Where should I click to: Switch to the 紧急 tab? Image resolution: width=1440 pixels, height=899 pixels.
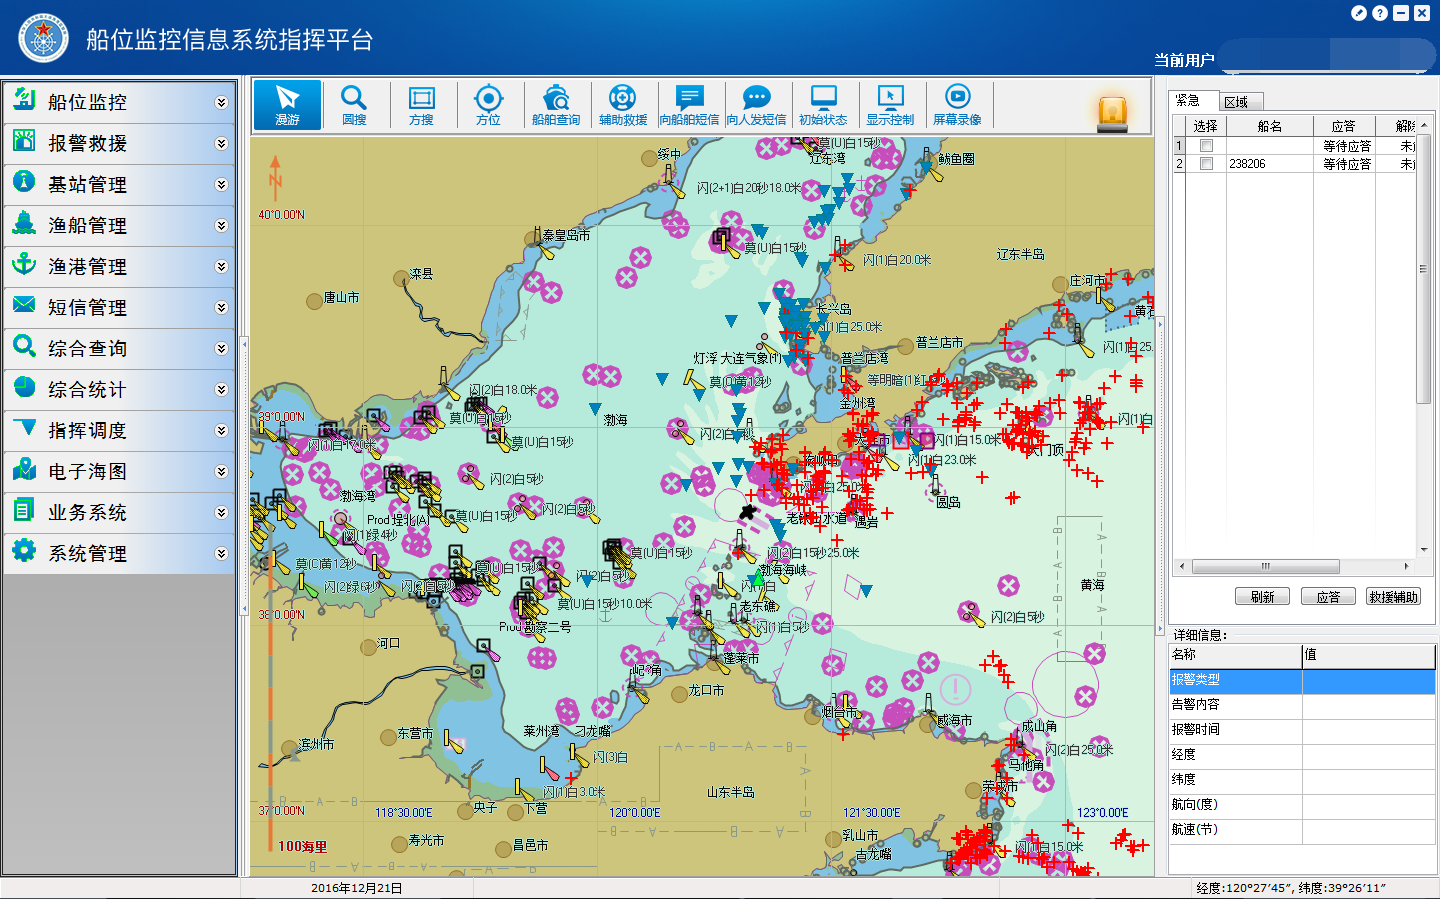pyautogui.click(x=1193, y=101)
